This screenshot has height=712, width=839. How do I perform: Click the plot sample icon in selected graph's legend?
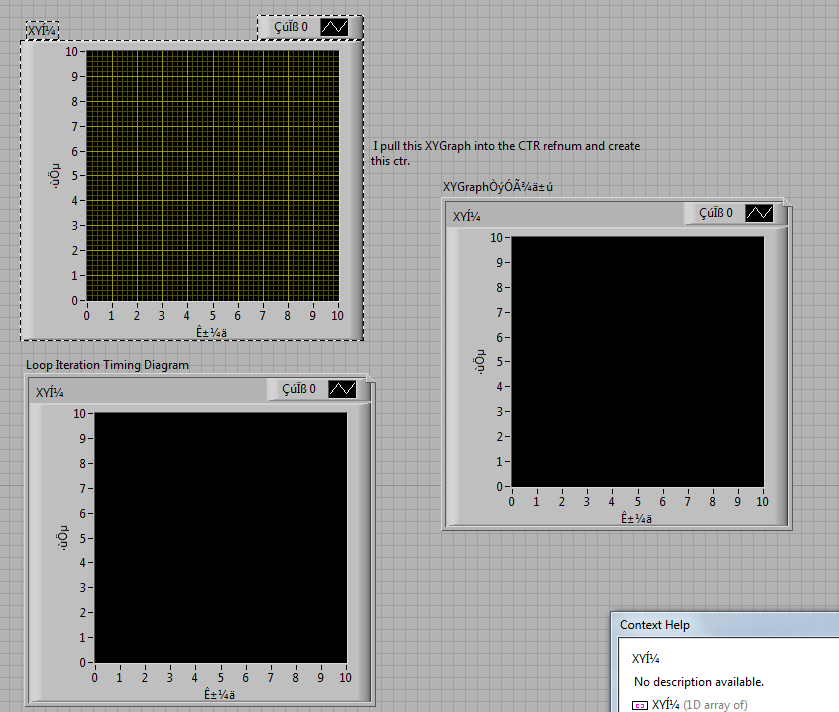point(334,27)
